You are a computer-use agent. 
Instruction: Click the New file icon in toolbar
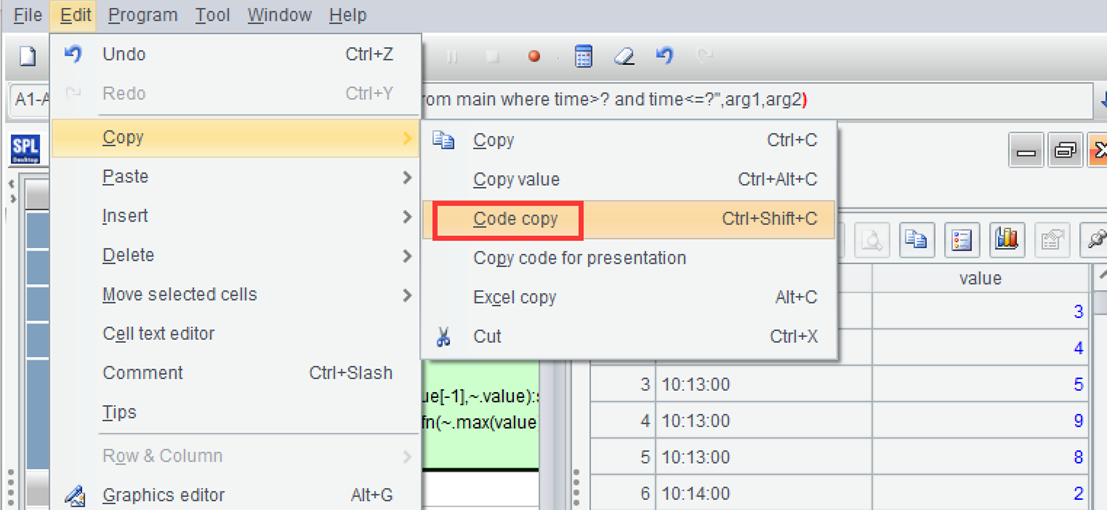[x=28, y=57]
